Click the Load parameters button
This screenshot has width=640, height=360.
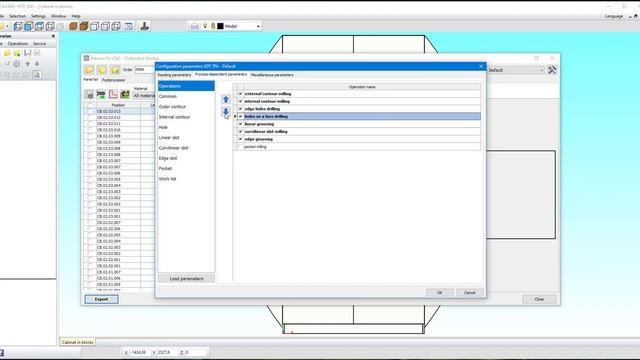(x=186, y=279)
